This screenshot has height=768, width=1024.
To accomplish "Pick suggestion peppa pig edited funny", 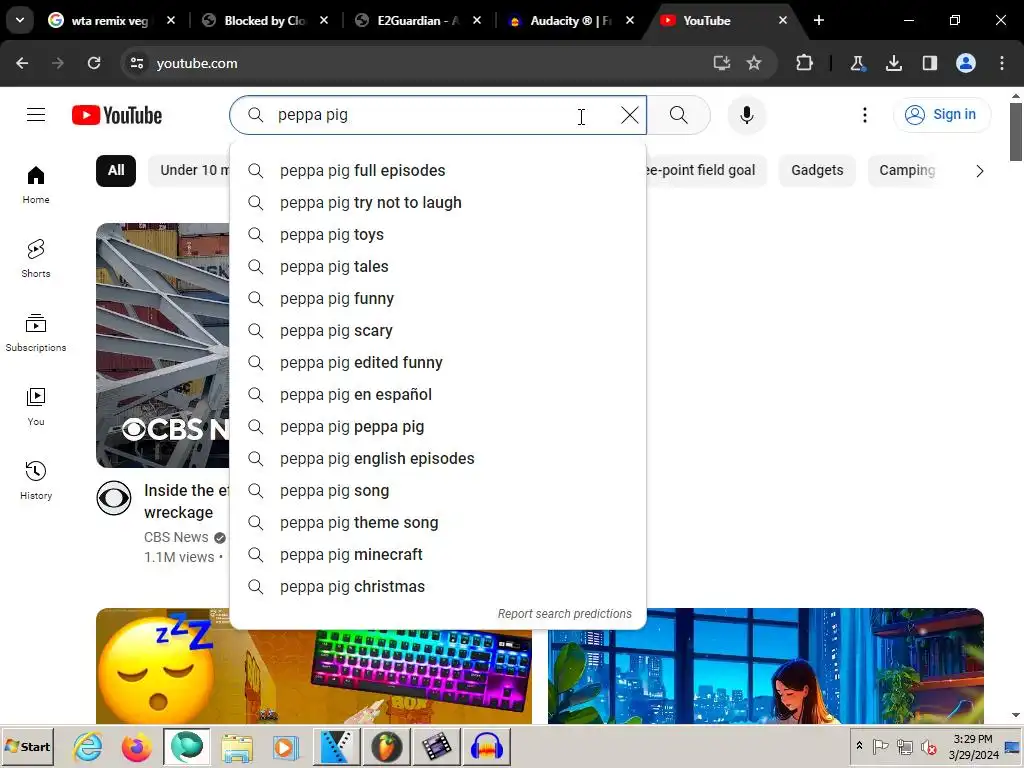I will click(438, 362).
